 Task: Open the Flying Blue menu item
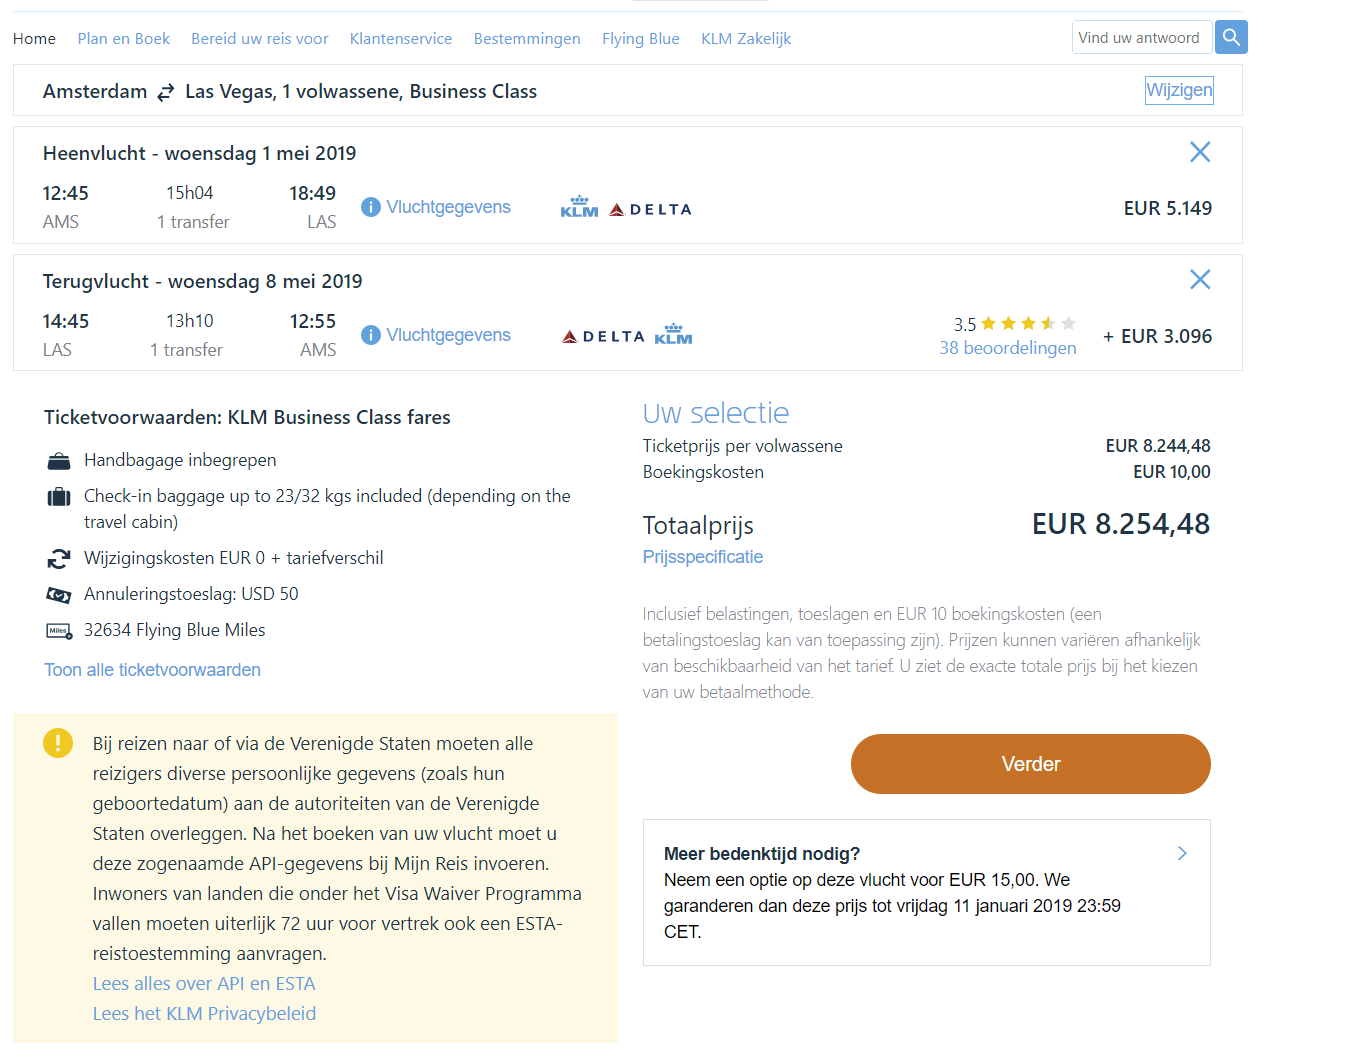pyautogui.click(x=640, y=39)
